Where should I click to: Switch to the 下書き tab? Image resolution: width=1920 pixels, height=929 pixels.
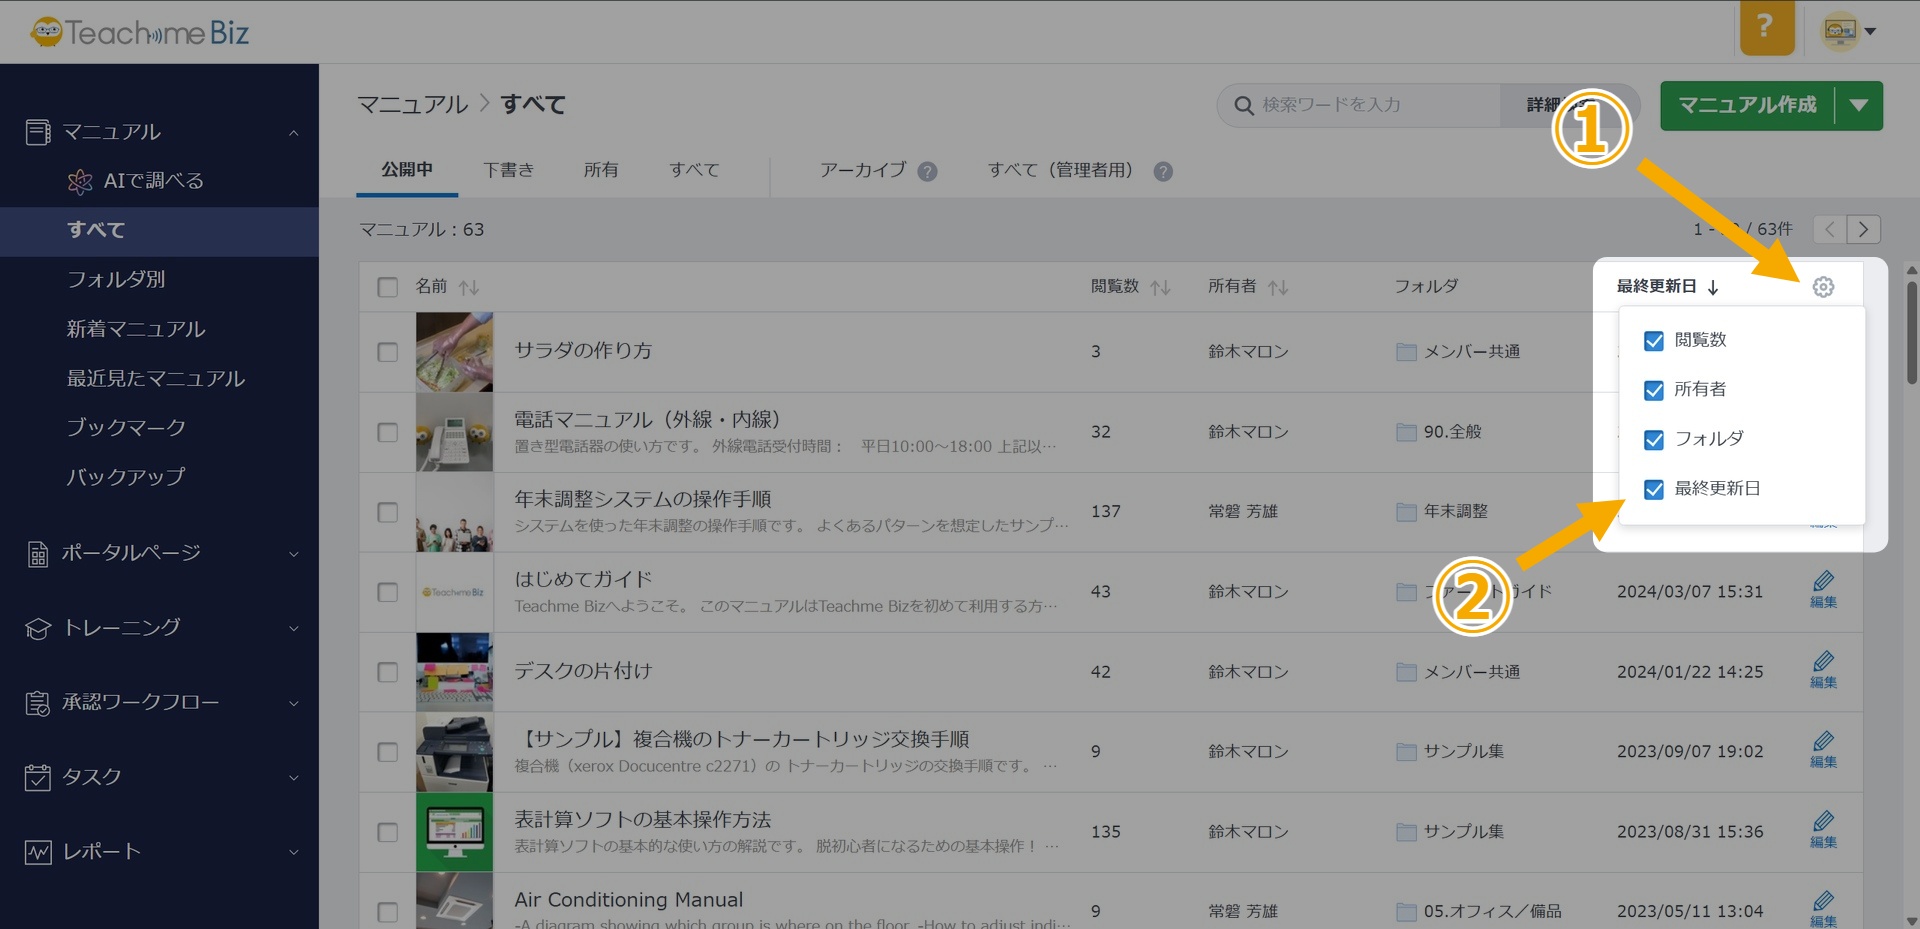508,170
